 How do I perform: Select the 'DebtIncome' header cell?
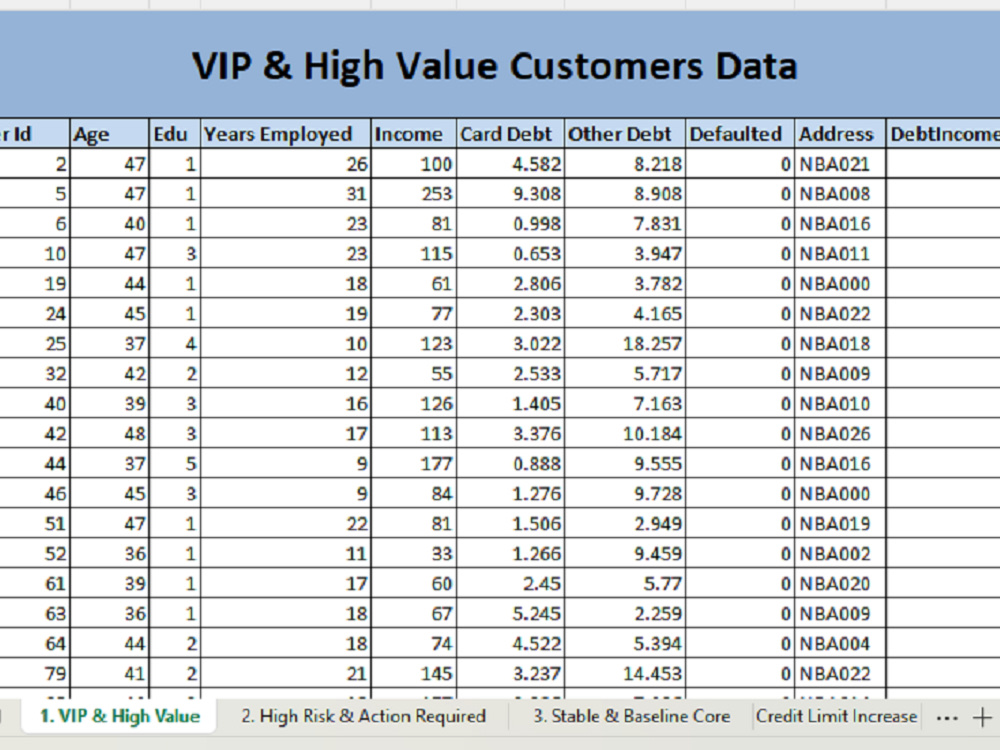(x=943, y=134)
